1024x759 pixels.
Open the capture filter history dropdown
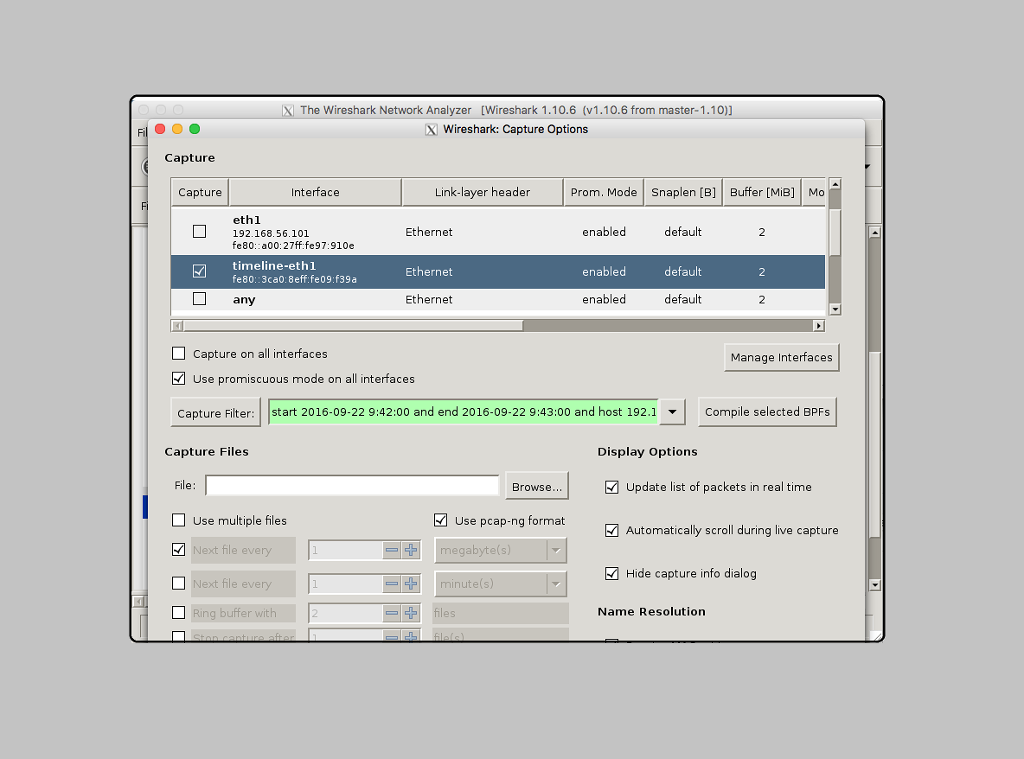click(672, 412)
